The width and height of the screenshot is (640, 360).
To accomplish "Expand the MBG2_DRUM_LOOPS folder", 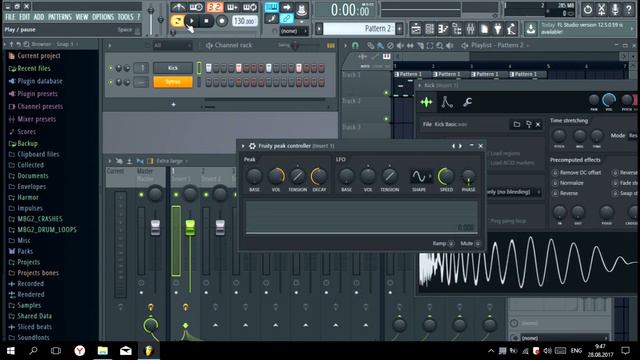I will click(x=47, y=229).
